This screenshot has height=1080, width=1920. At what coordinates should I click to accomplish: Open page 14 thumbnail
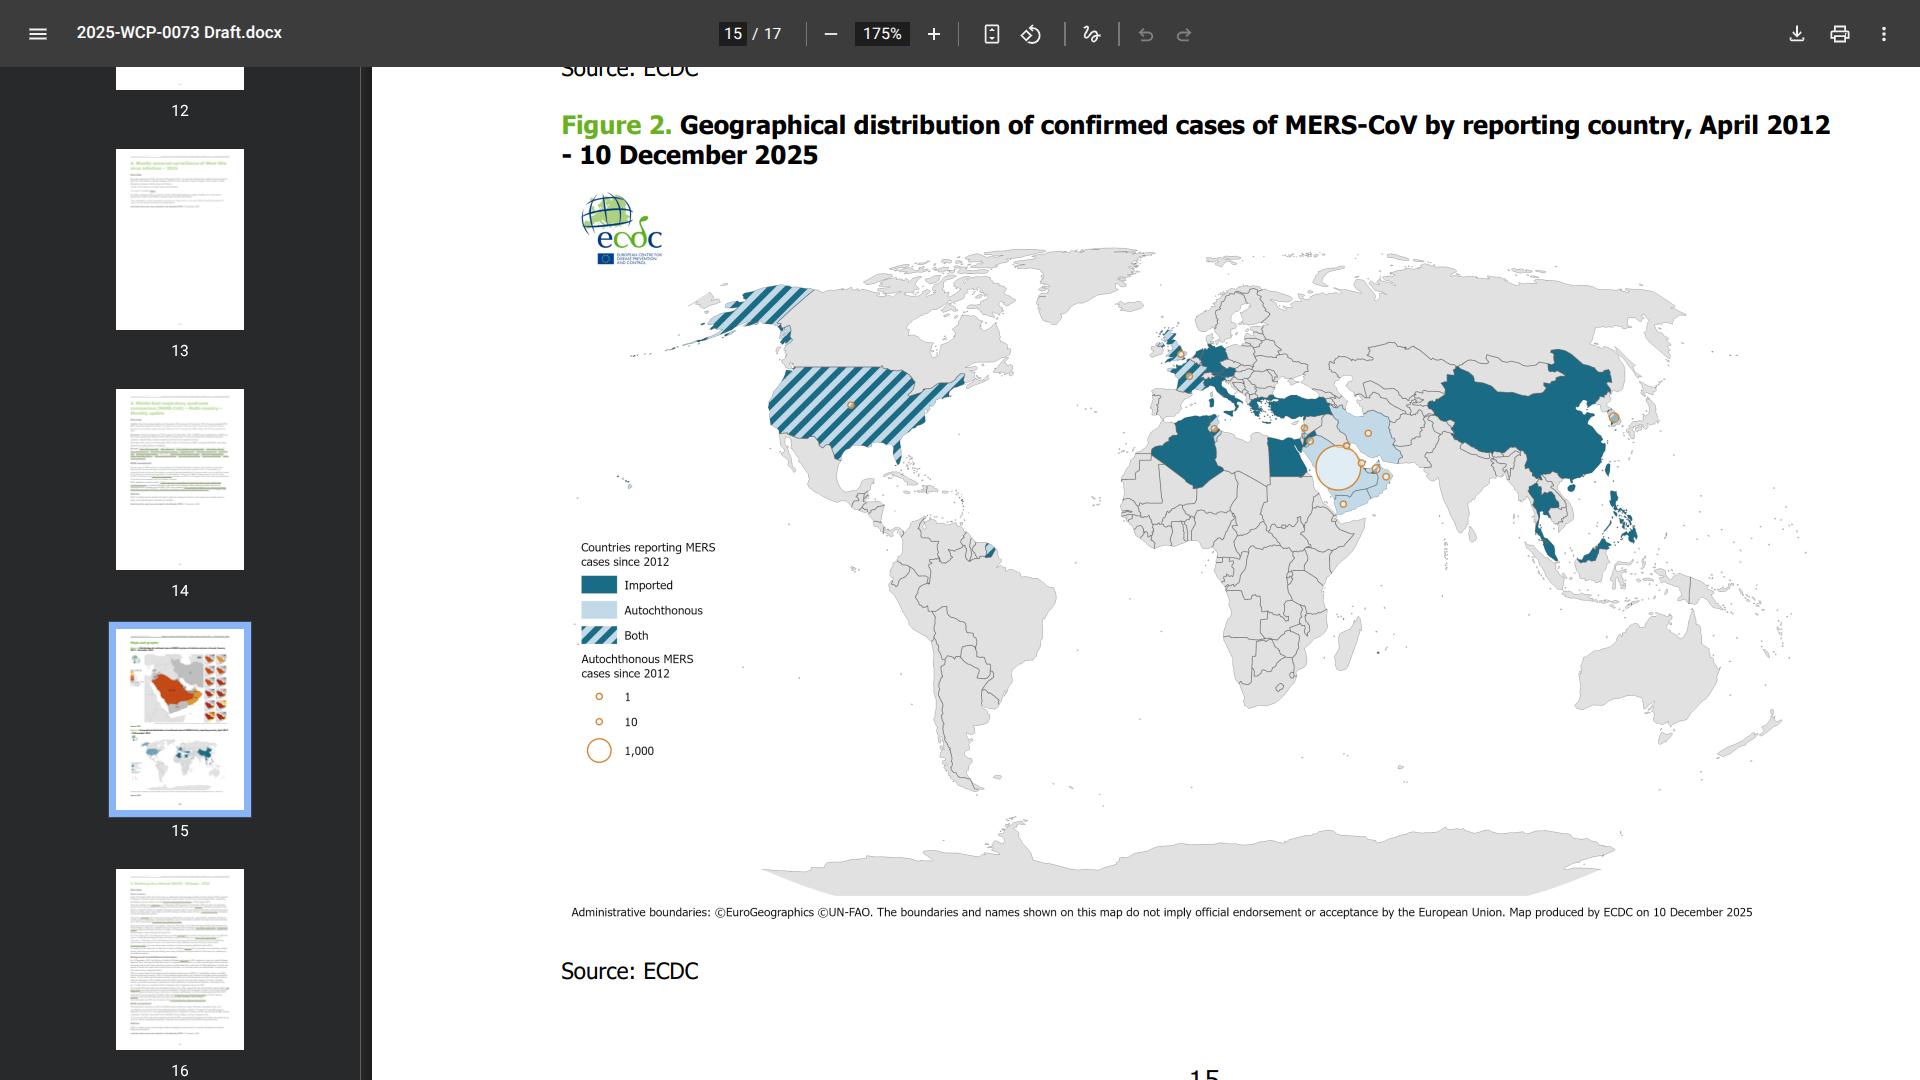[x=180, y=479]
